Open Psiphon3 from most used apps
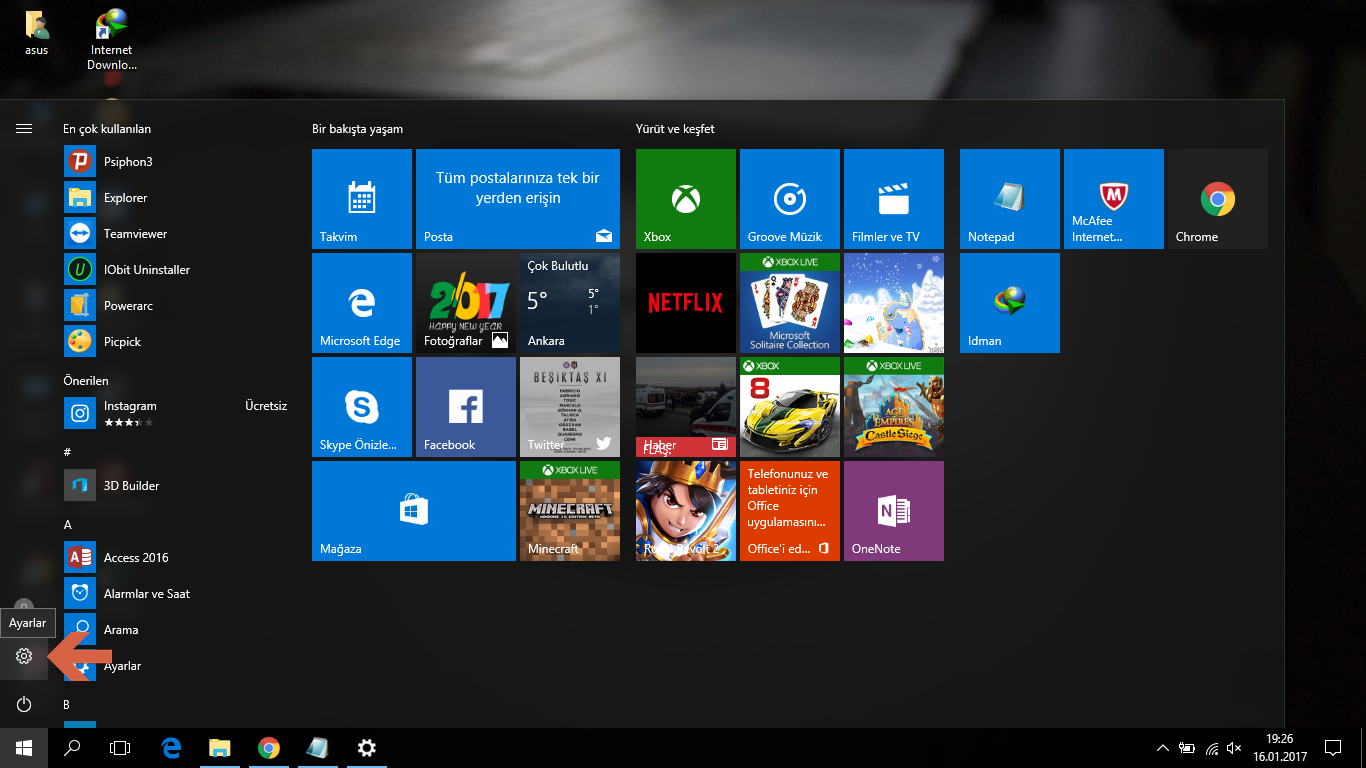This screenshot has width=1366, height=768. (130, 161)
